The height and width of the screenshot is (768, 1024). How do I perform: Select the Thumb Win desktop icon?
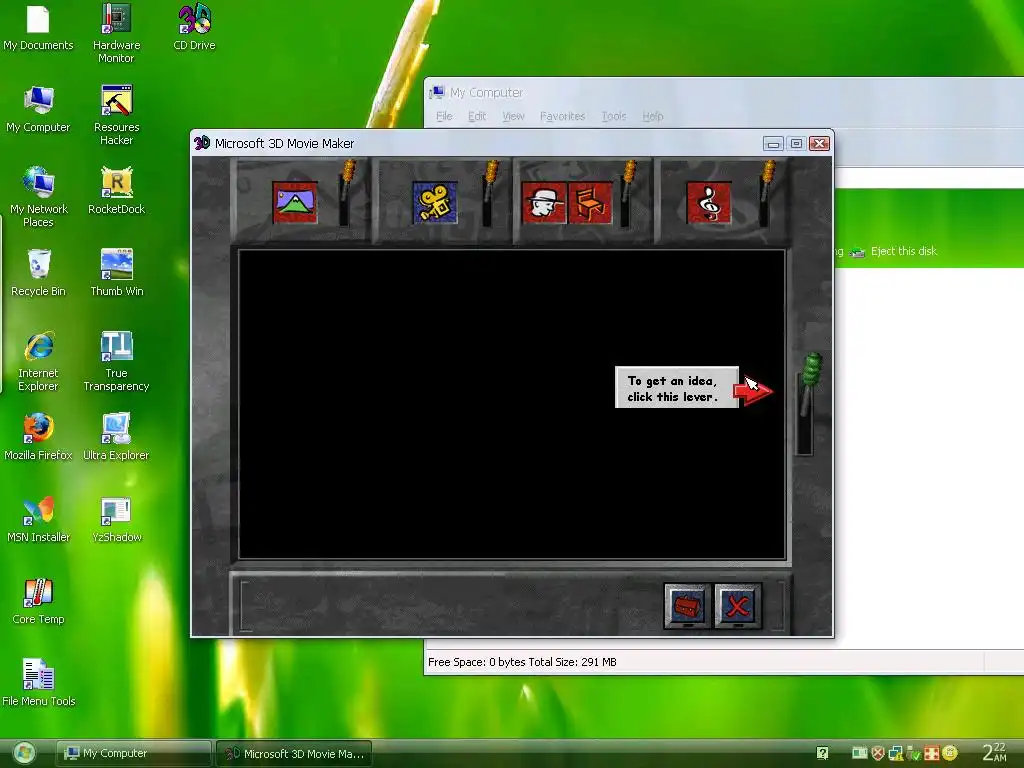[116, 274]
